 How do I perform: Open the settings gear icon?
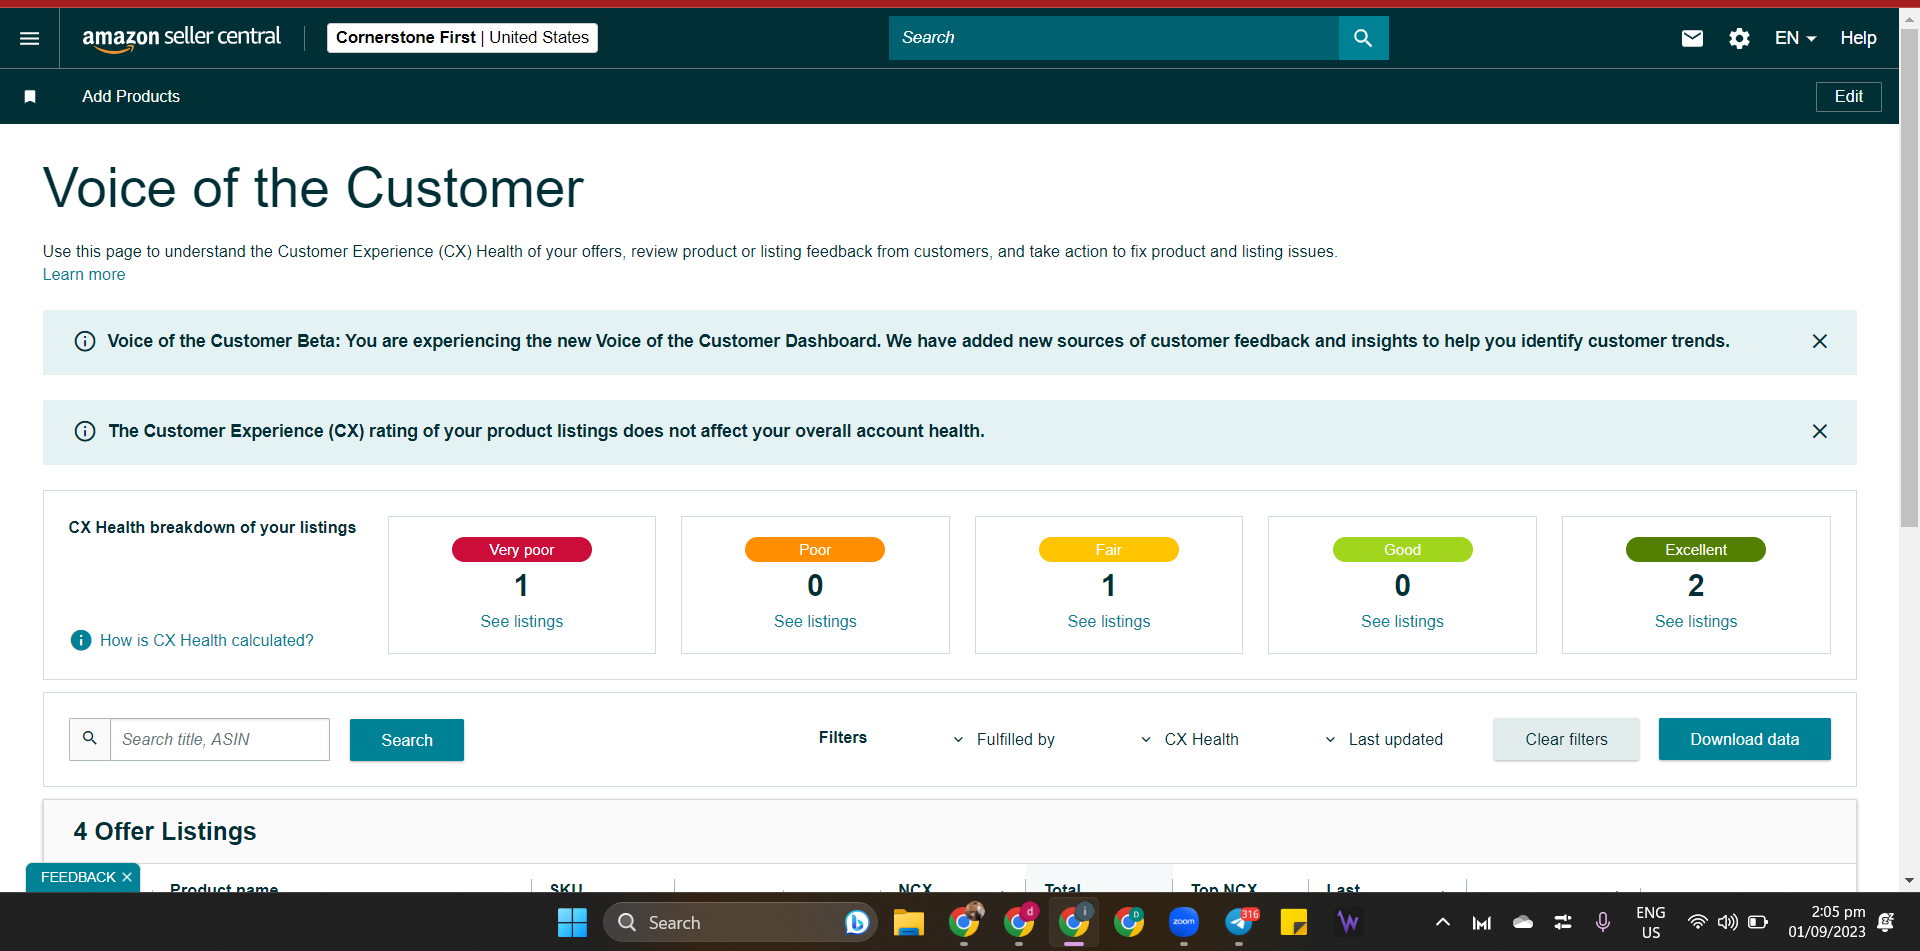click(x=1739, y=38)
